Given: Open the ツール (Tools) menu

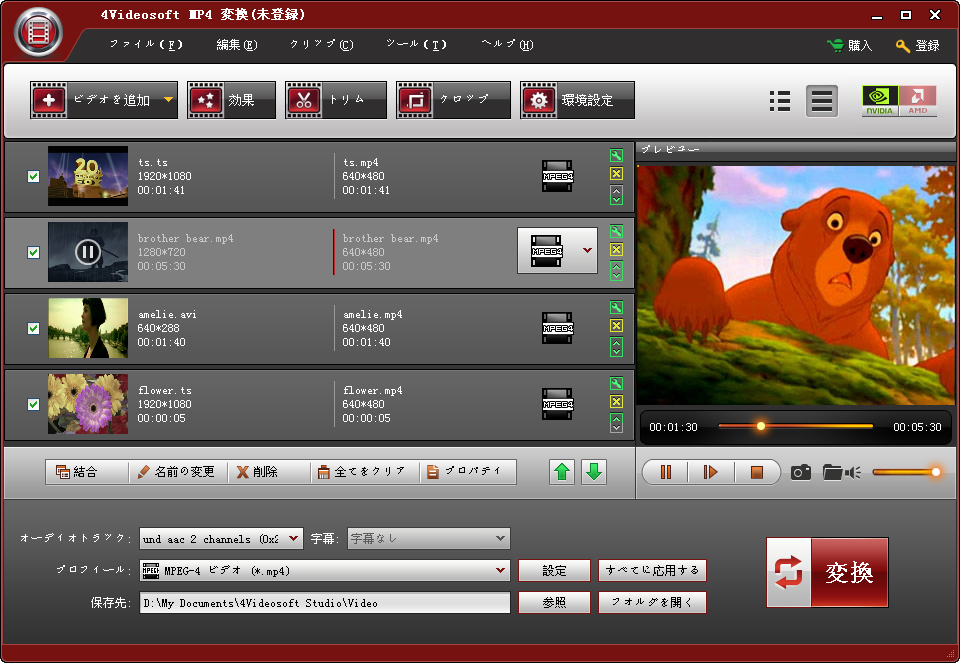Looking at the screenshot, I should point(416,45).
